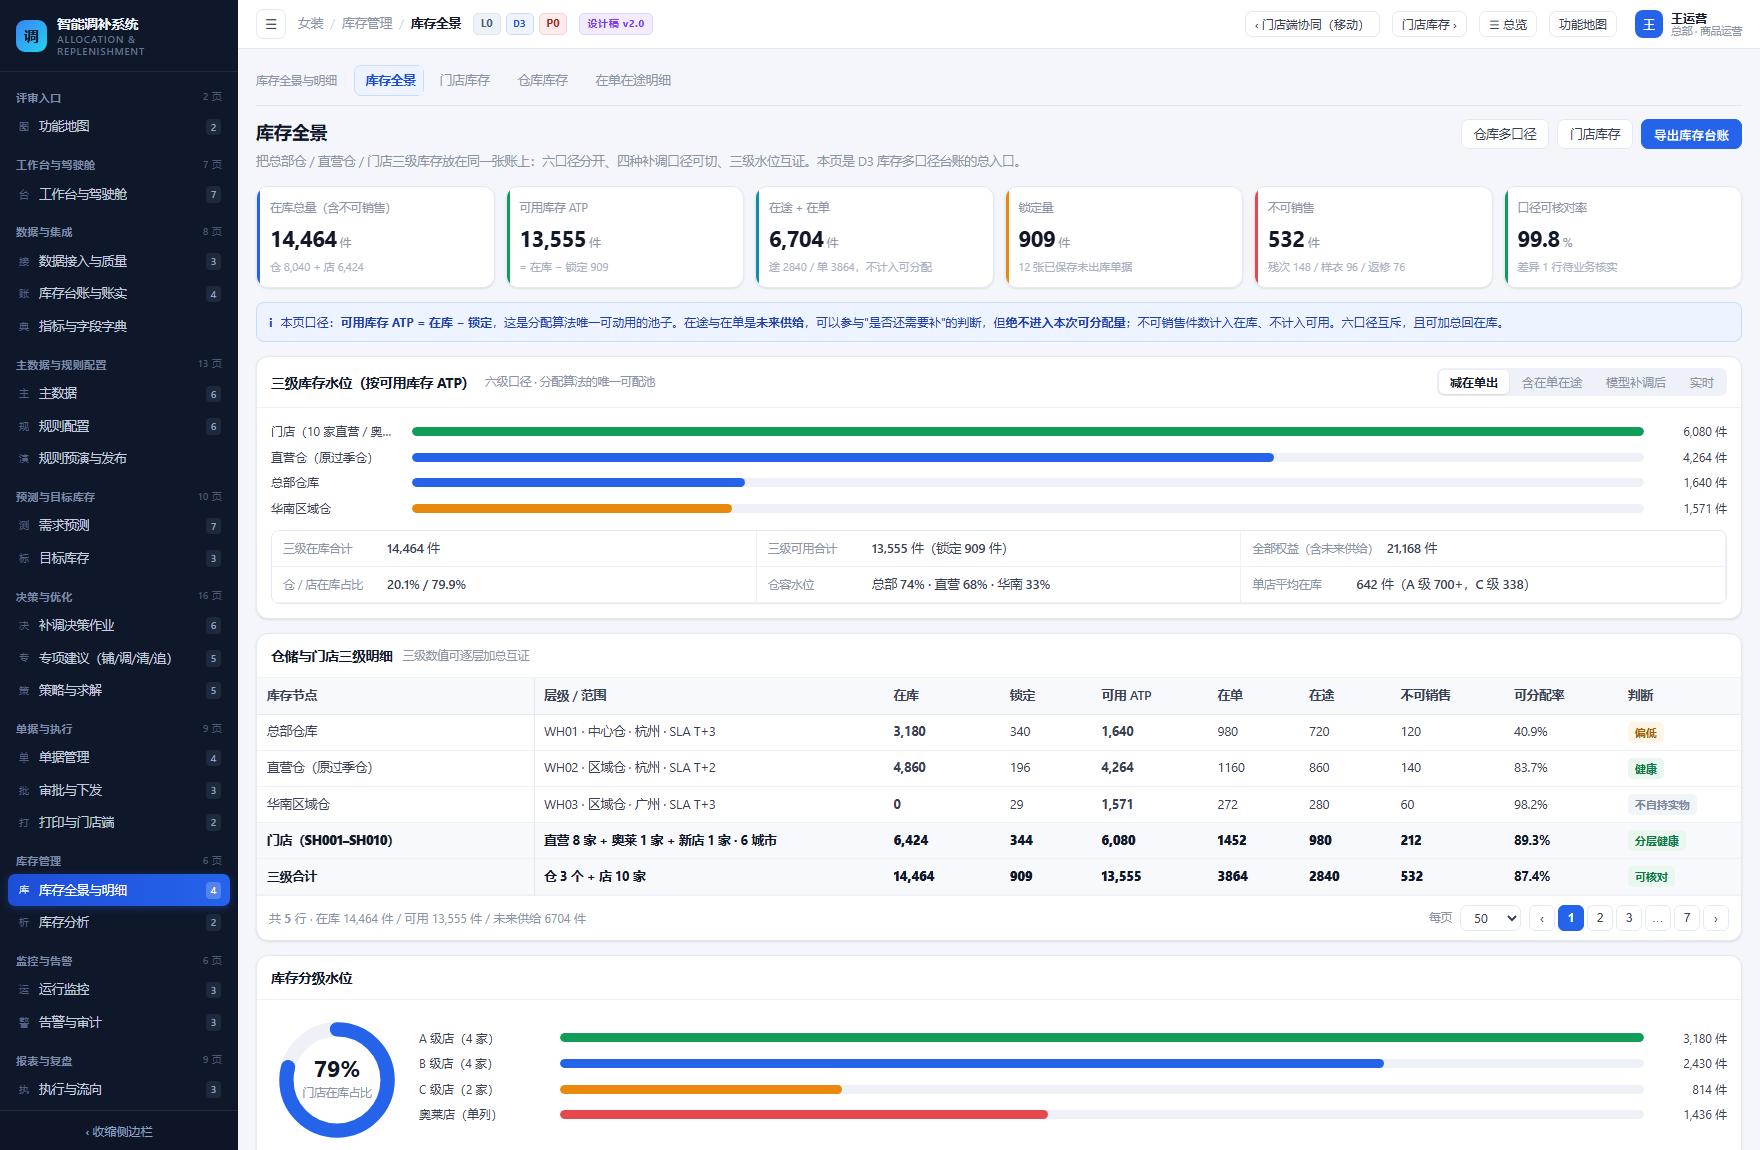This screenshot has height=1150, width=1760.
Task: Select the 实时 caliber toggle
Action: (1701, 383)
